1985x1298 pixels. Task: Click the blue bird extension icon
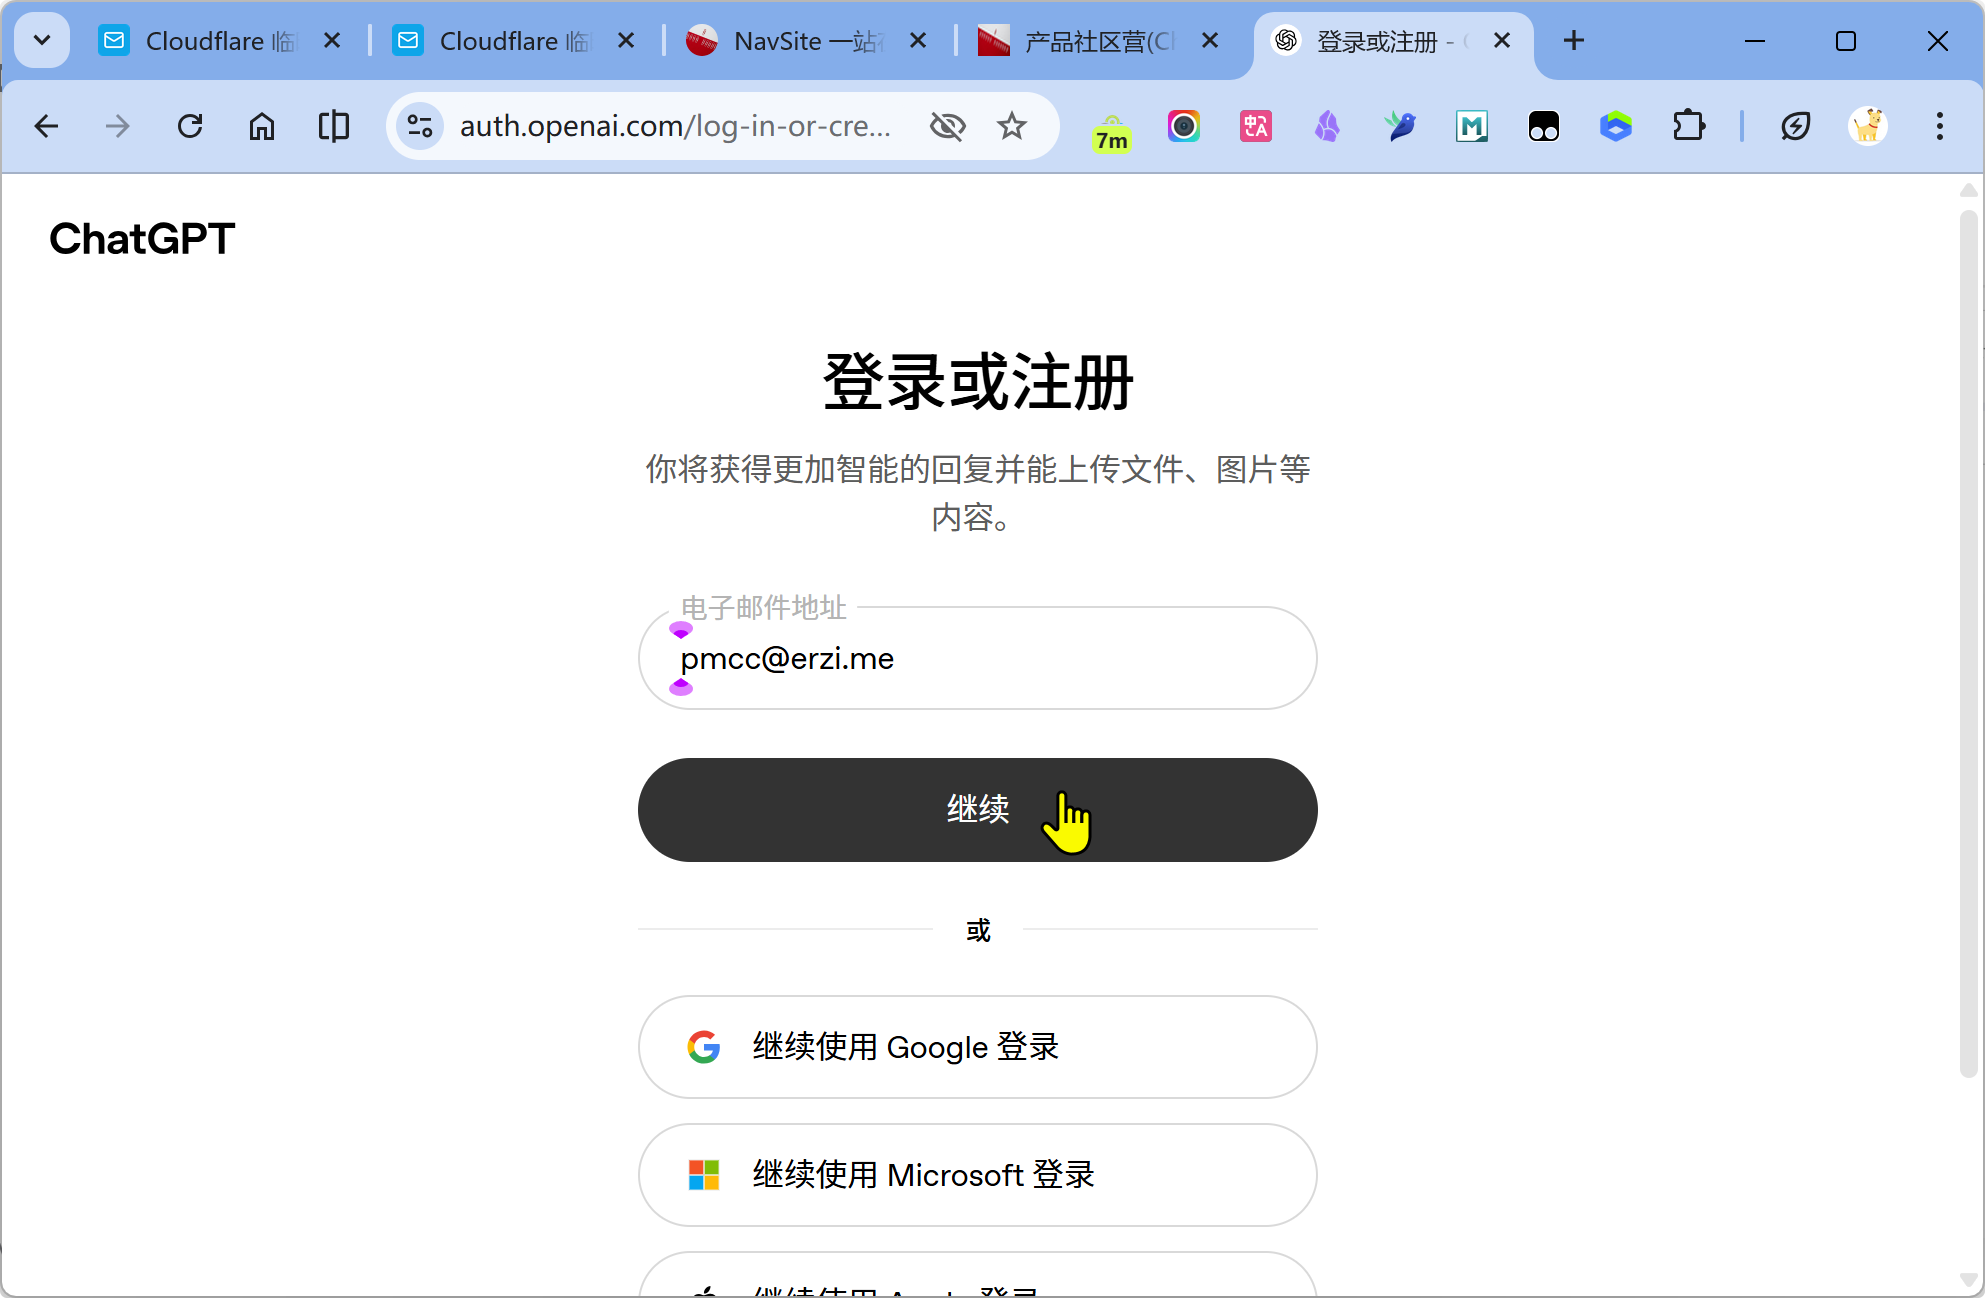[x=1400, y=126]
